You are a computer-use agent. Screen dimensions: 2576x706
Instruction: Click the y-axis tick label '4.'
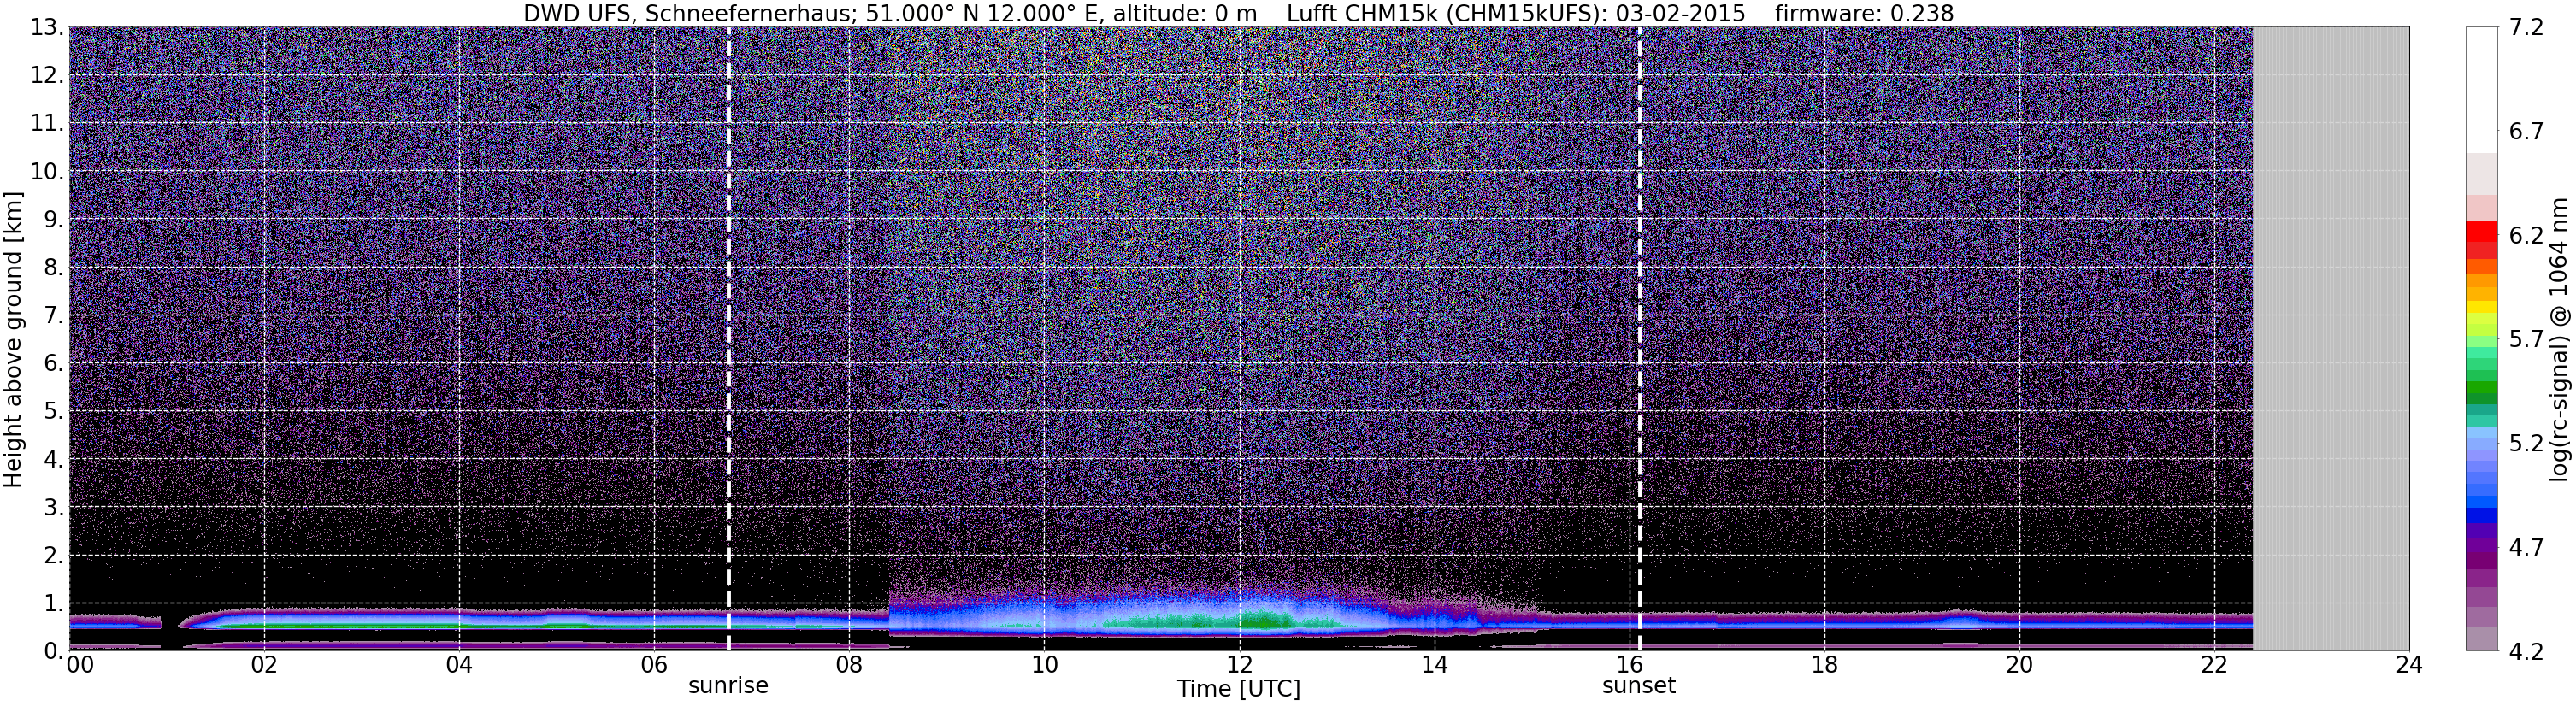point(54,460)
